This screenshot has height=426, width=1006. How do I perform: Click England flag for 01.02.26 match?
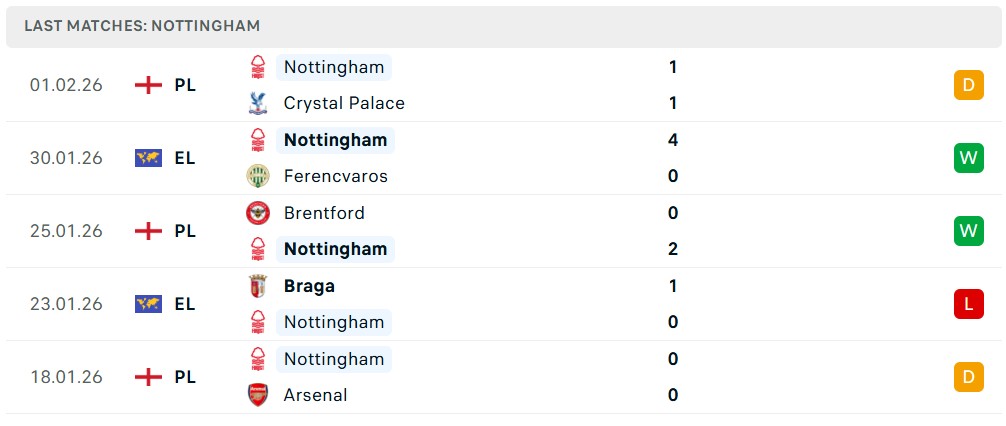pyautogui.click(x=148, y=85)
